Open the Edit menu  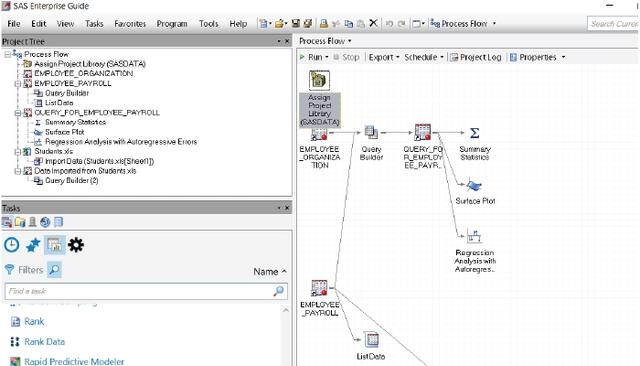(x=39, y=24)
